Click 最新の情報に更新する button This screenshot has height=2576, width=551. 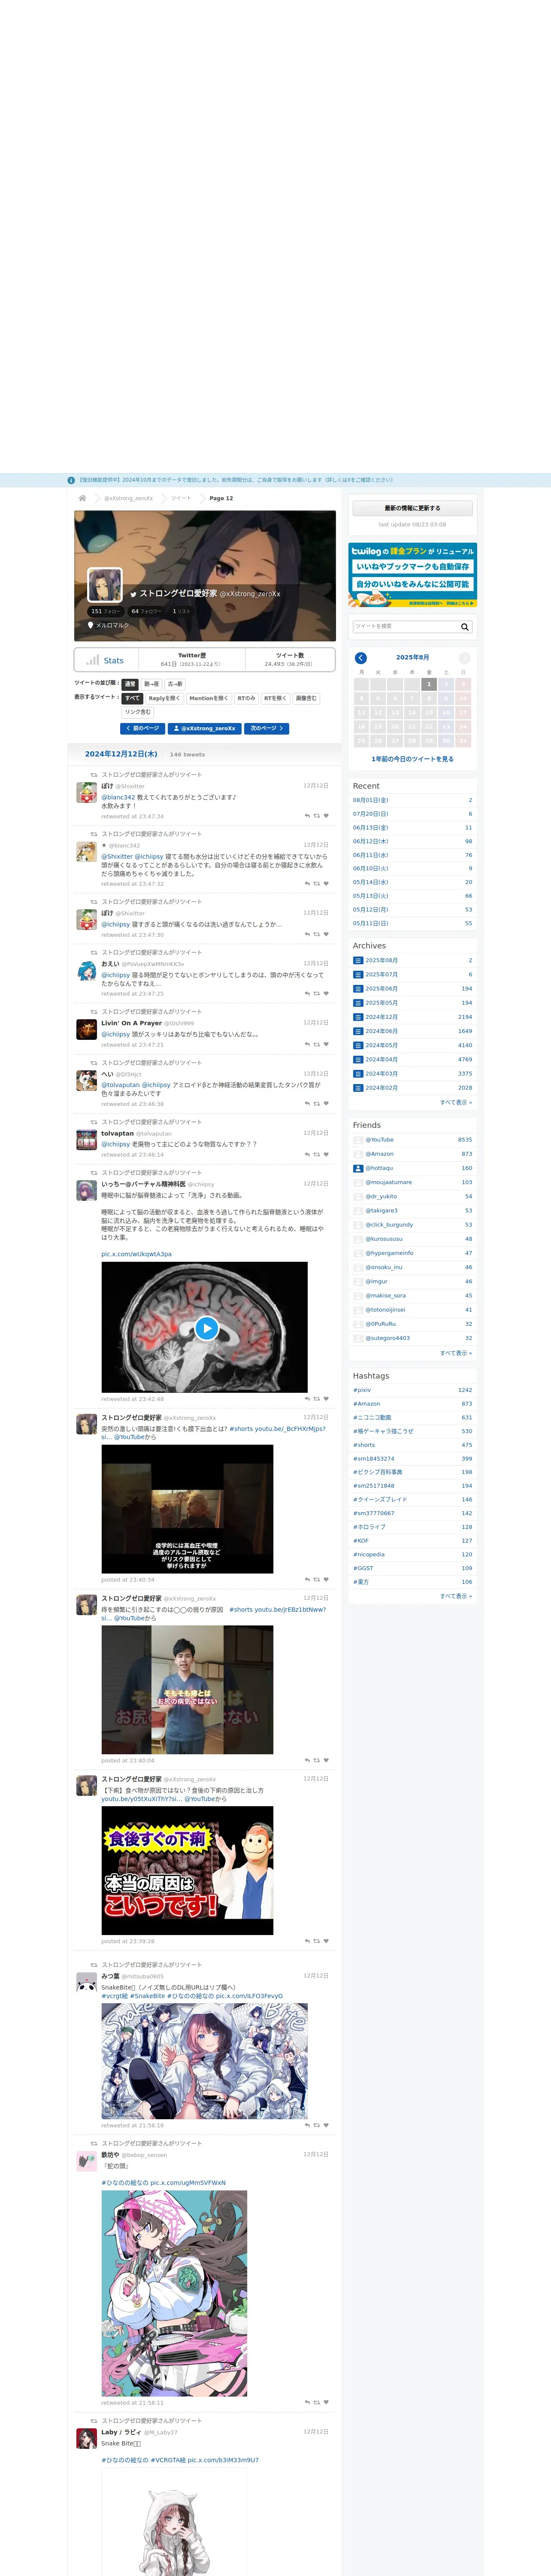click(x=413, y=508)
